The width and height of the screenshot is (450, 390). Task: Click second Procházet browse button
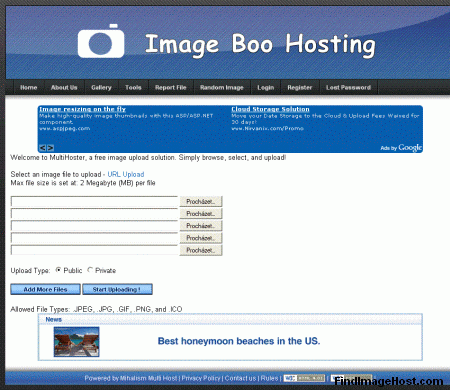[201, 214]
